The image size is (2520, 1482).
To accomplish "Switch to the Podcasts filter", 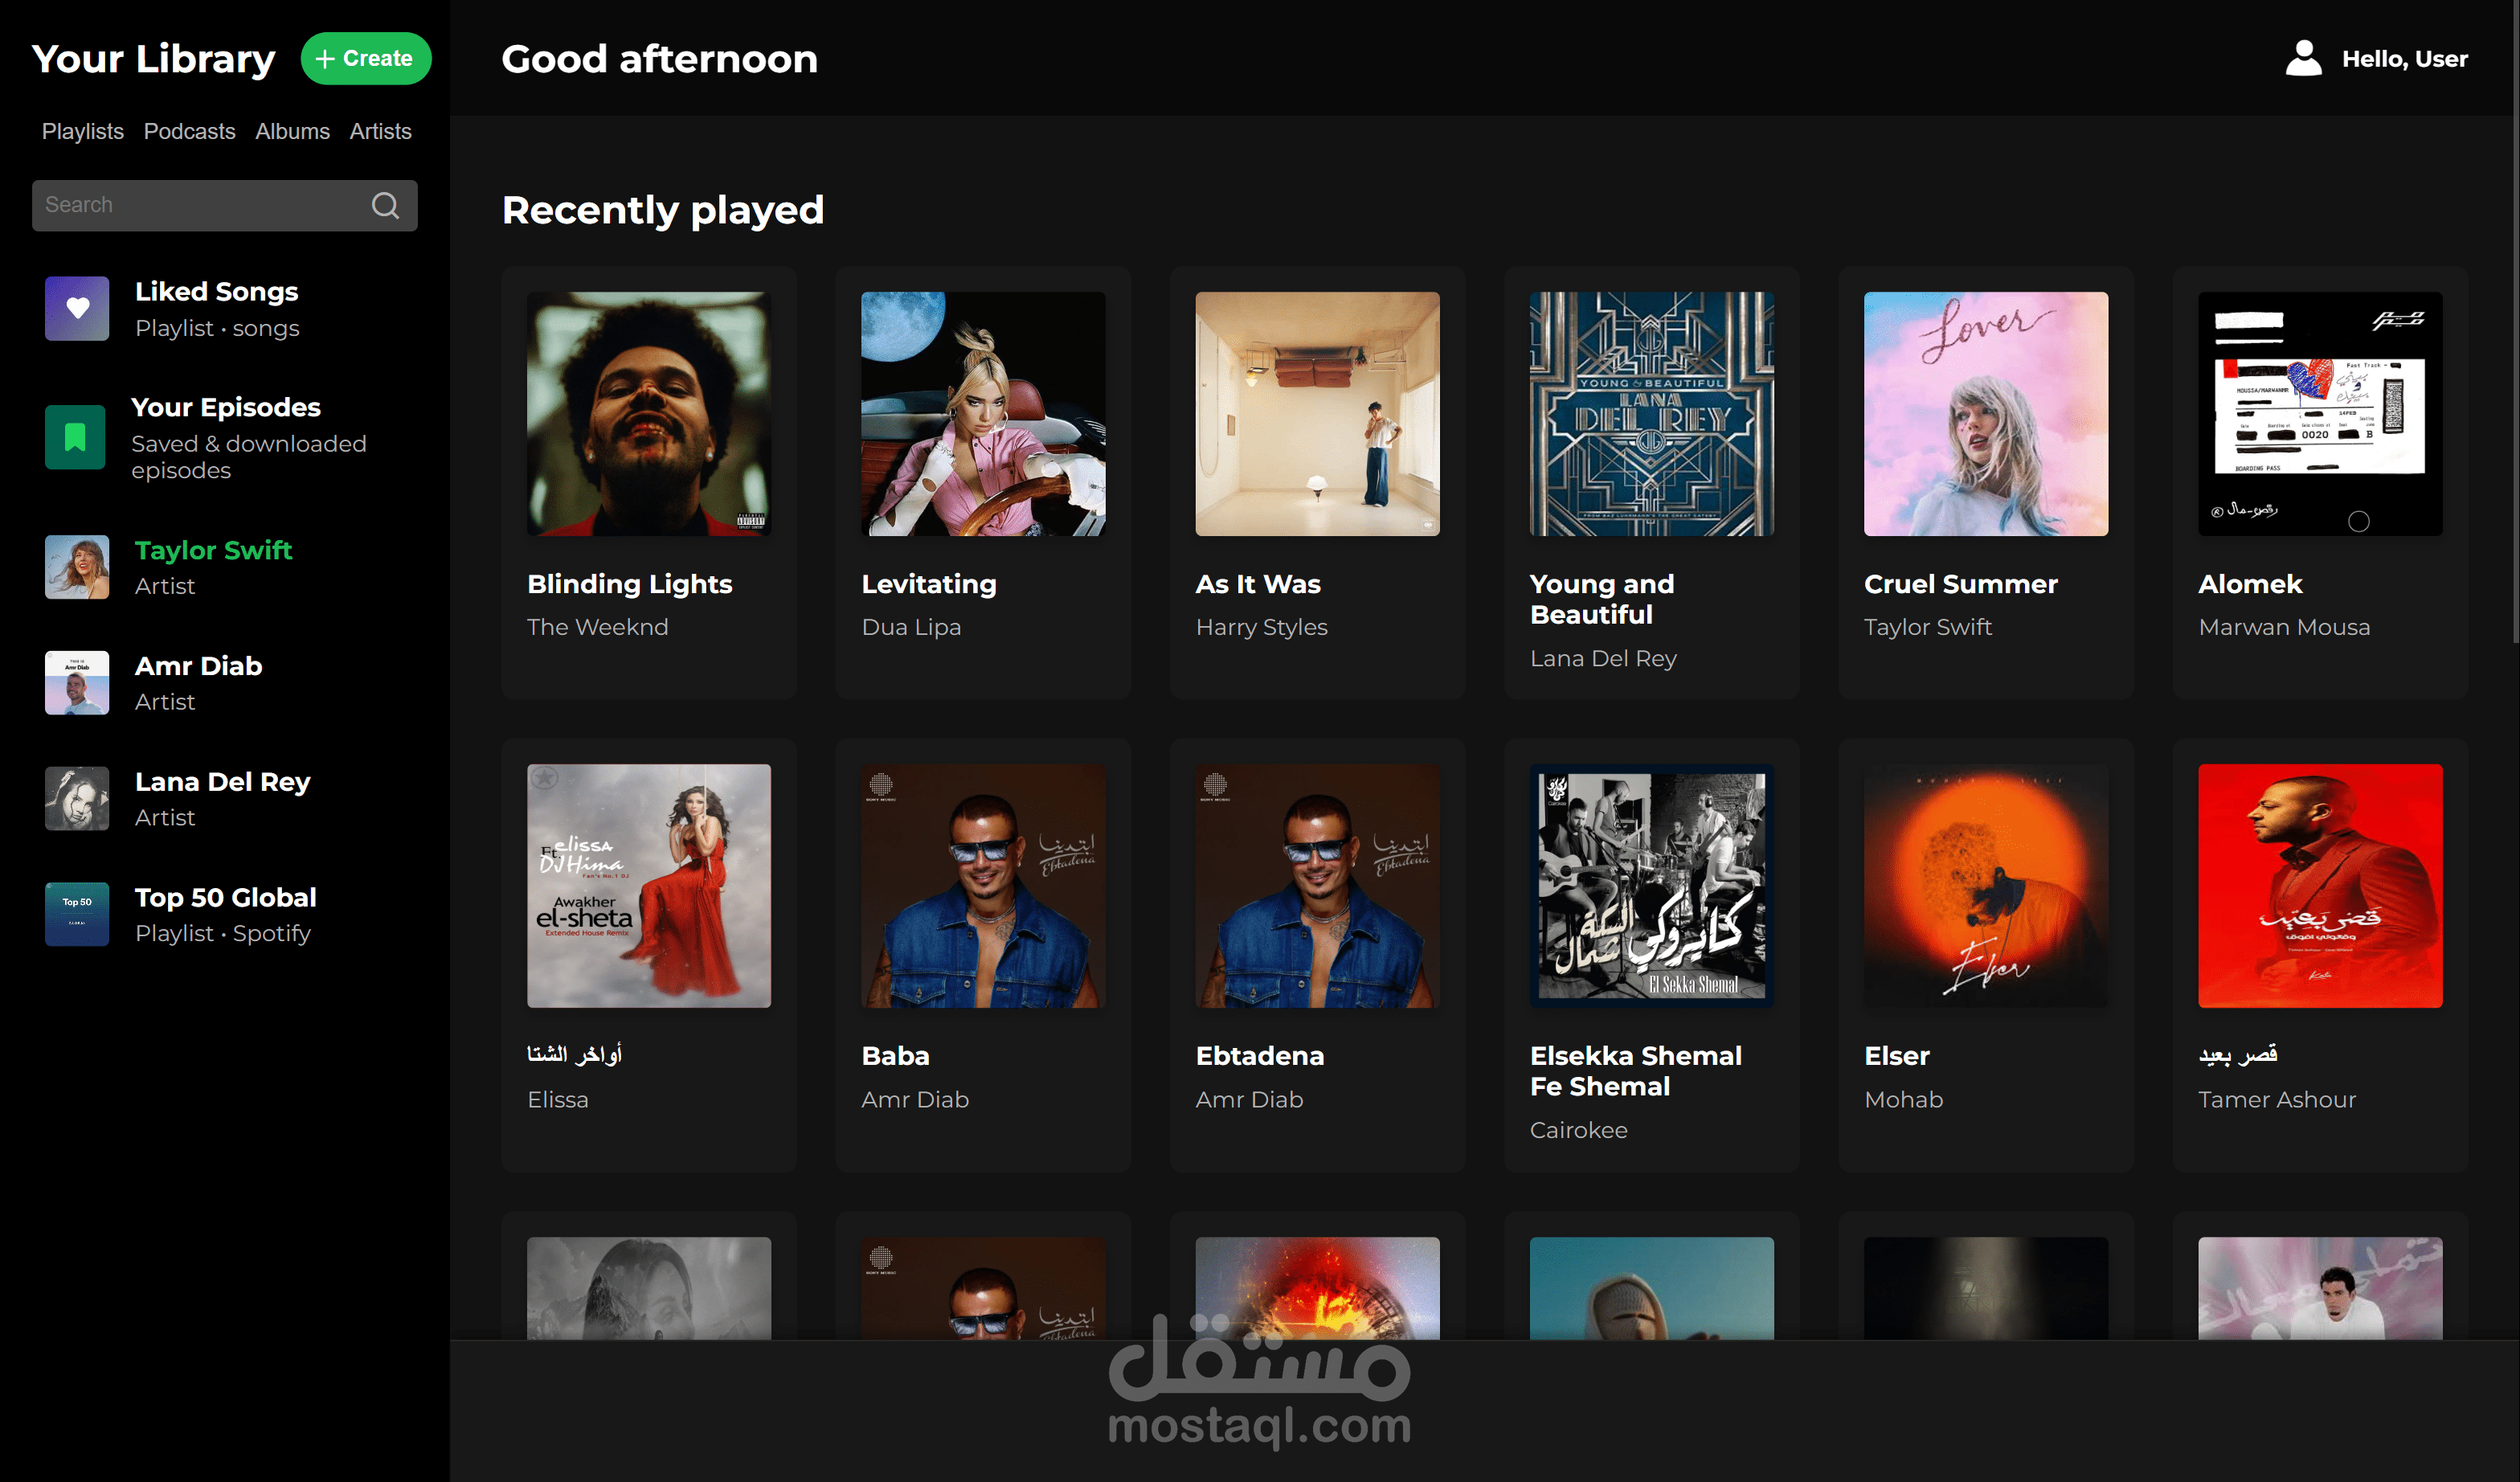I will (189, 131).
